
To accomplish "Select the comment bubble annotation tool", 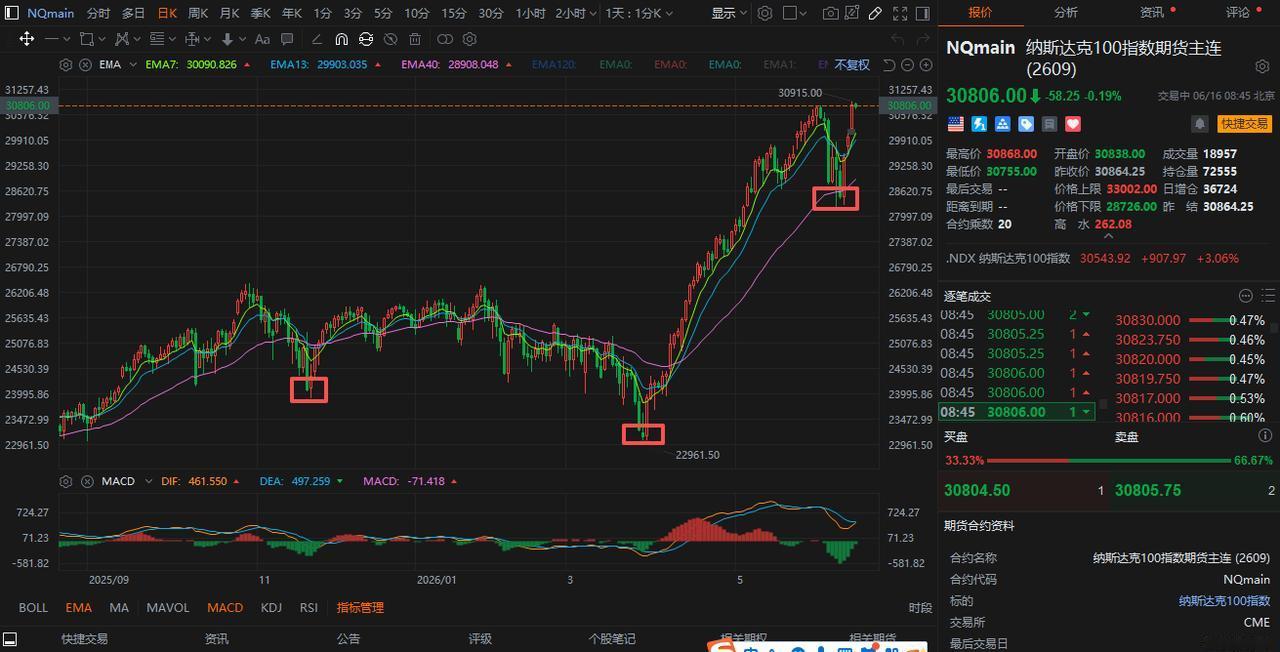I will 287,39.
